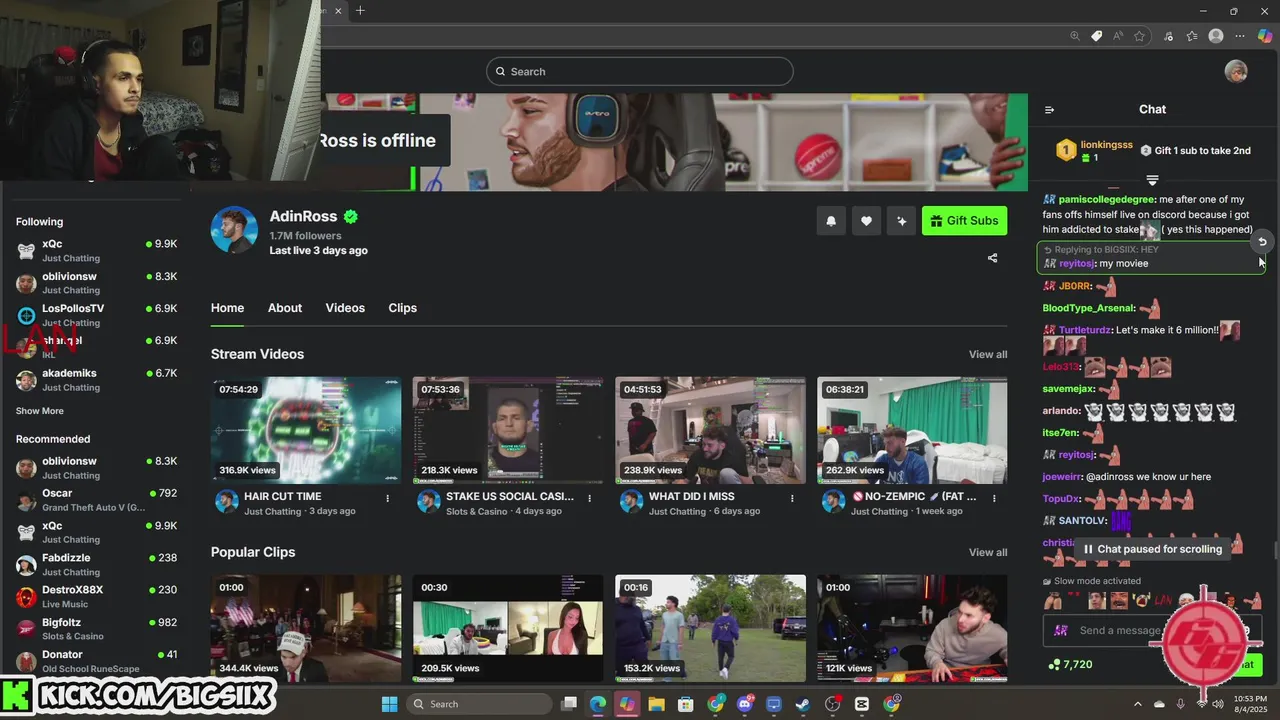Open File Explorer from taskbar
This screenshot has width=1280, height=720.
point(656,704)
